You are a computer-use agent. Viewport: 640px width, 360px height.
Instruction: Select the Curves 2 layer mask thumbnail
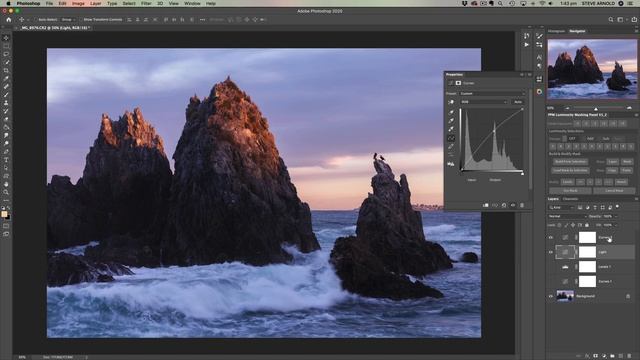click(587, 238)
